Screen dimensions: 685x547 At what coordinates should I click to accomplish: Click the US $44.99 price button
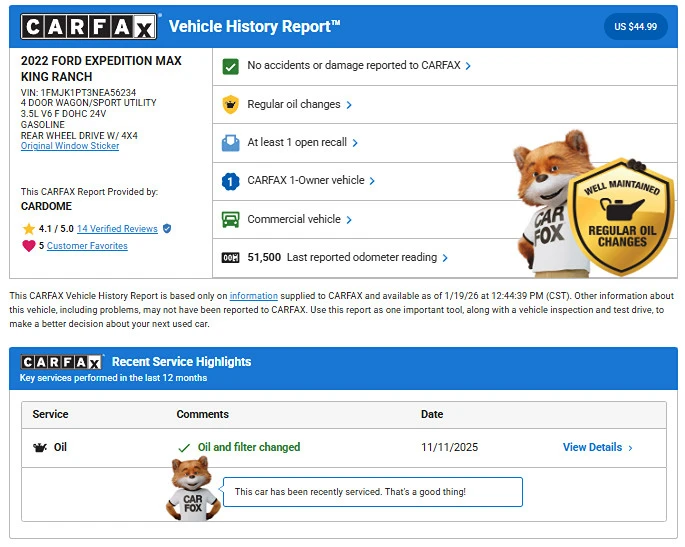click(x=636, y=27)
